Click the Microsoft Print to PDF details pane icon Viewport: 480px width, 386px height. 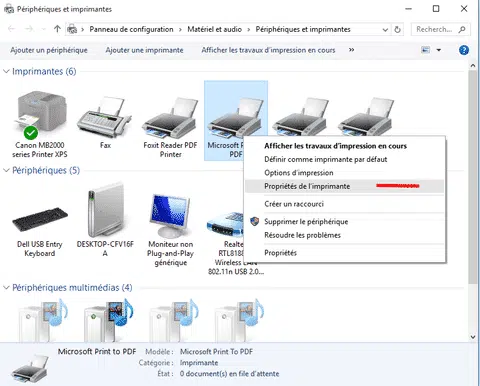click(x=30, y=369)
